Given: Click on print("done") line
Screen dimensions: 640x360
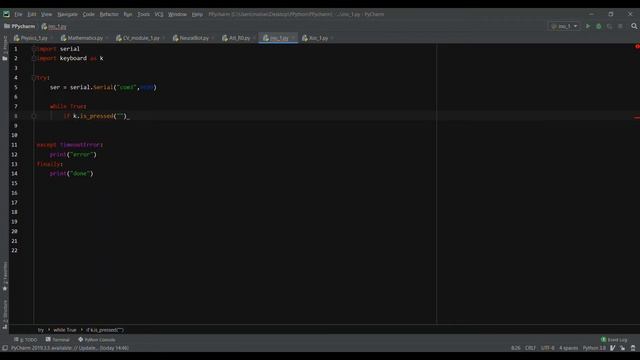Looking at the screenshot, I should tap(71, 173).
